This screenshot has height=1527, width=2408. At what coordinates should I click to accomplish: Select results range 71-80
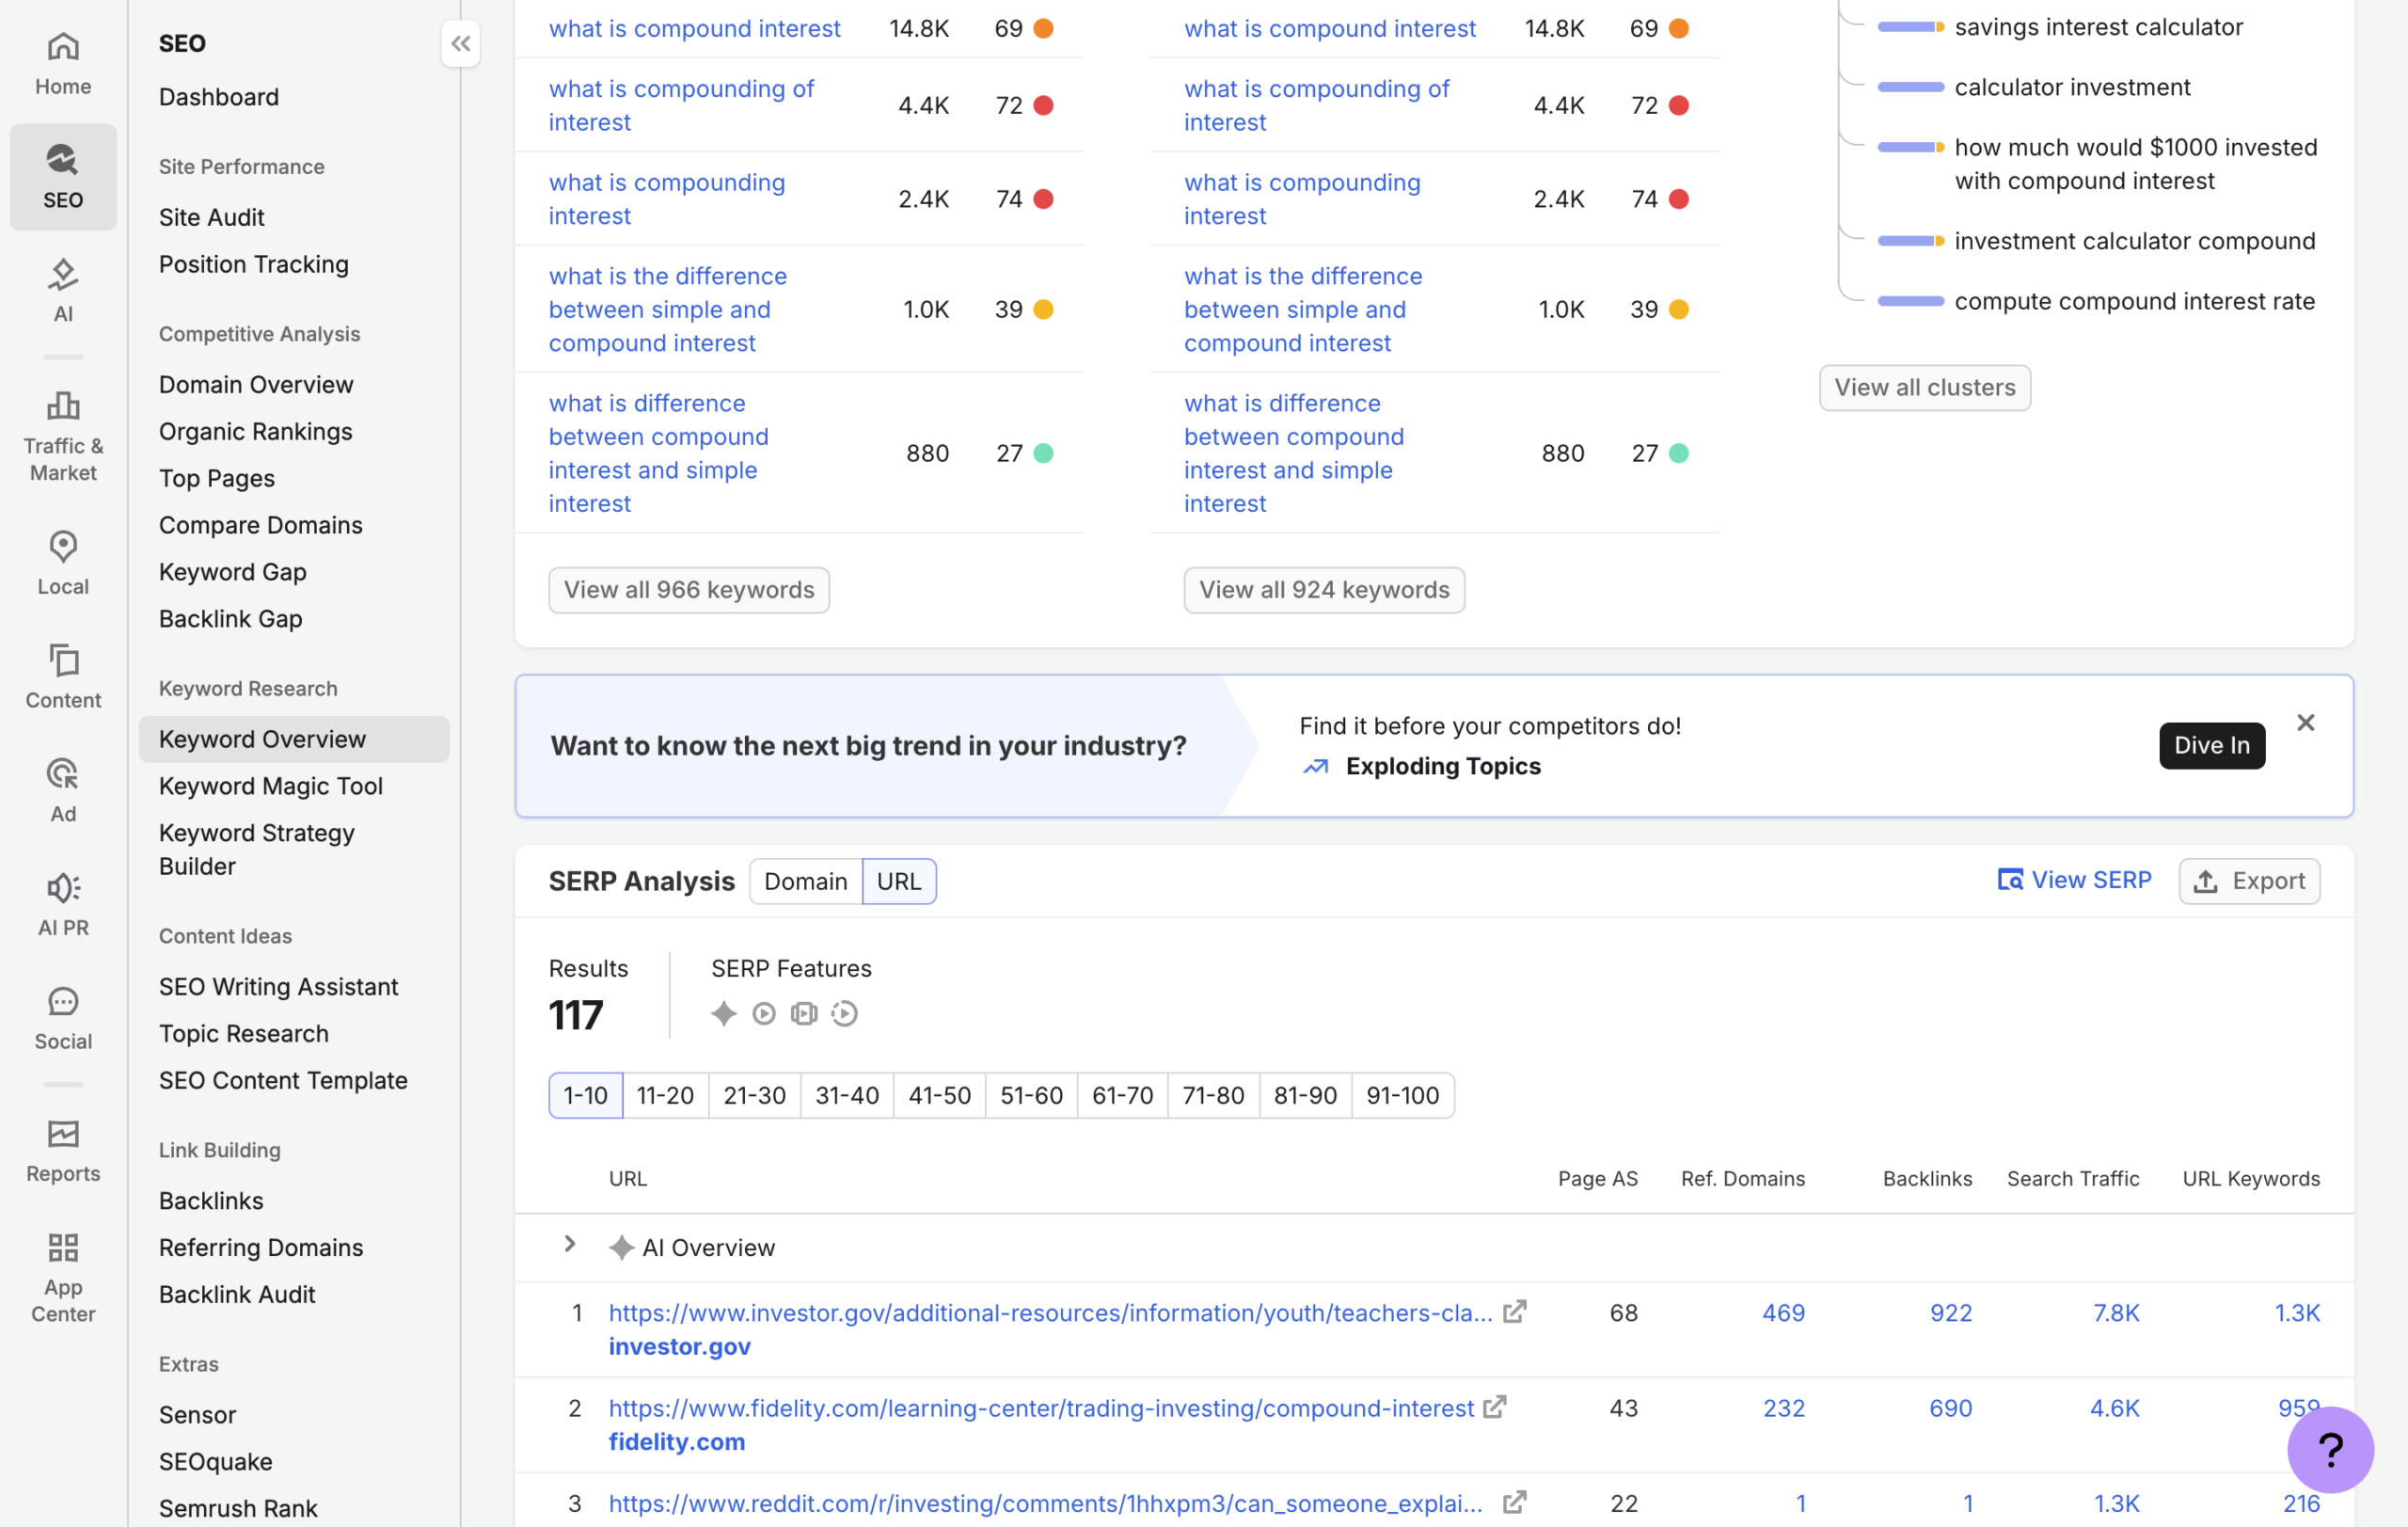coord(1213,1095)
